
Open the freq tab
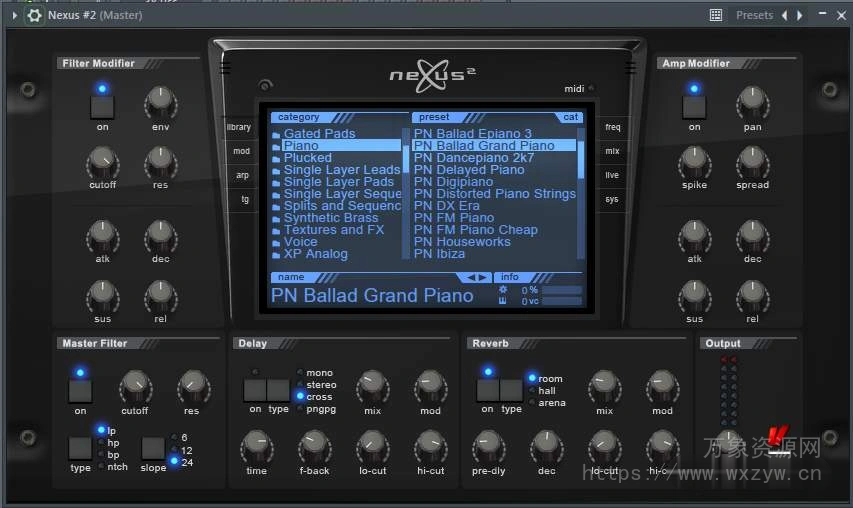pos(613,127)
